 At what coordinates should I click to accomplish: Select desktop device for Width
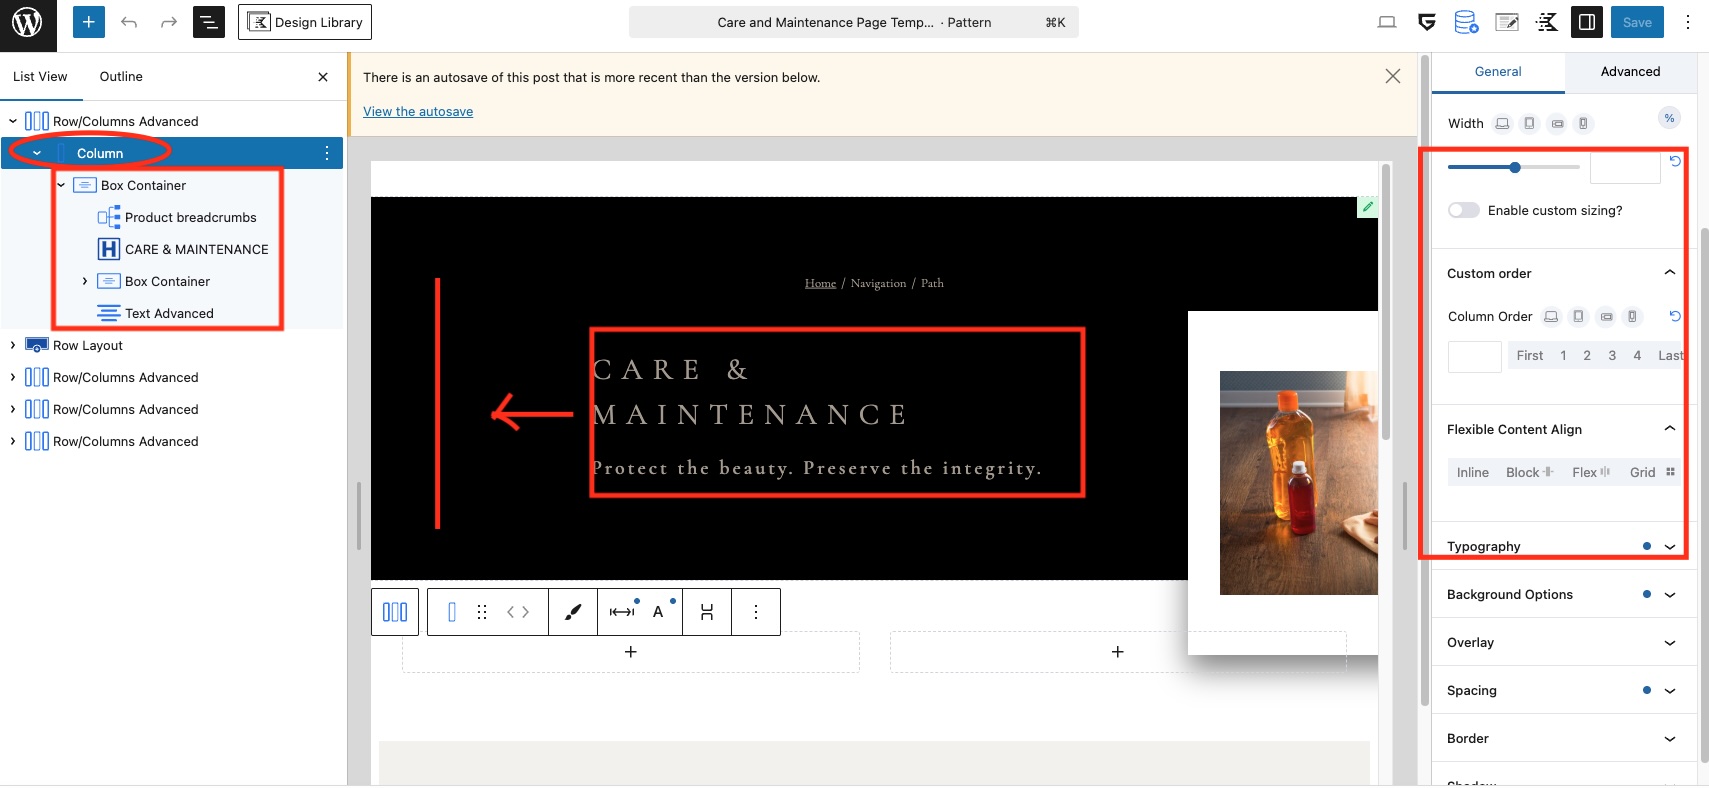click(1502, 124)
